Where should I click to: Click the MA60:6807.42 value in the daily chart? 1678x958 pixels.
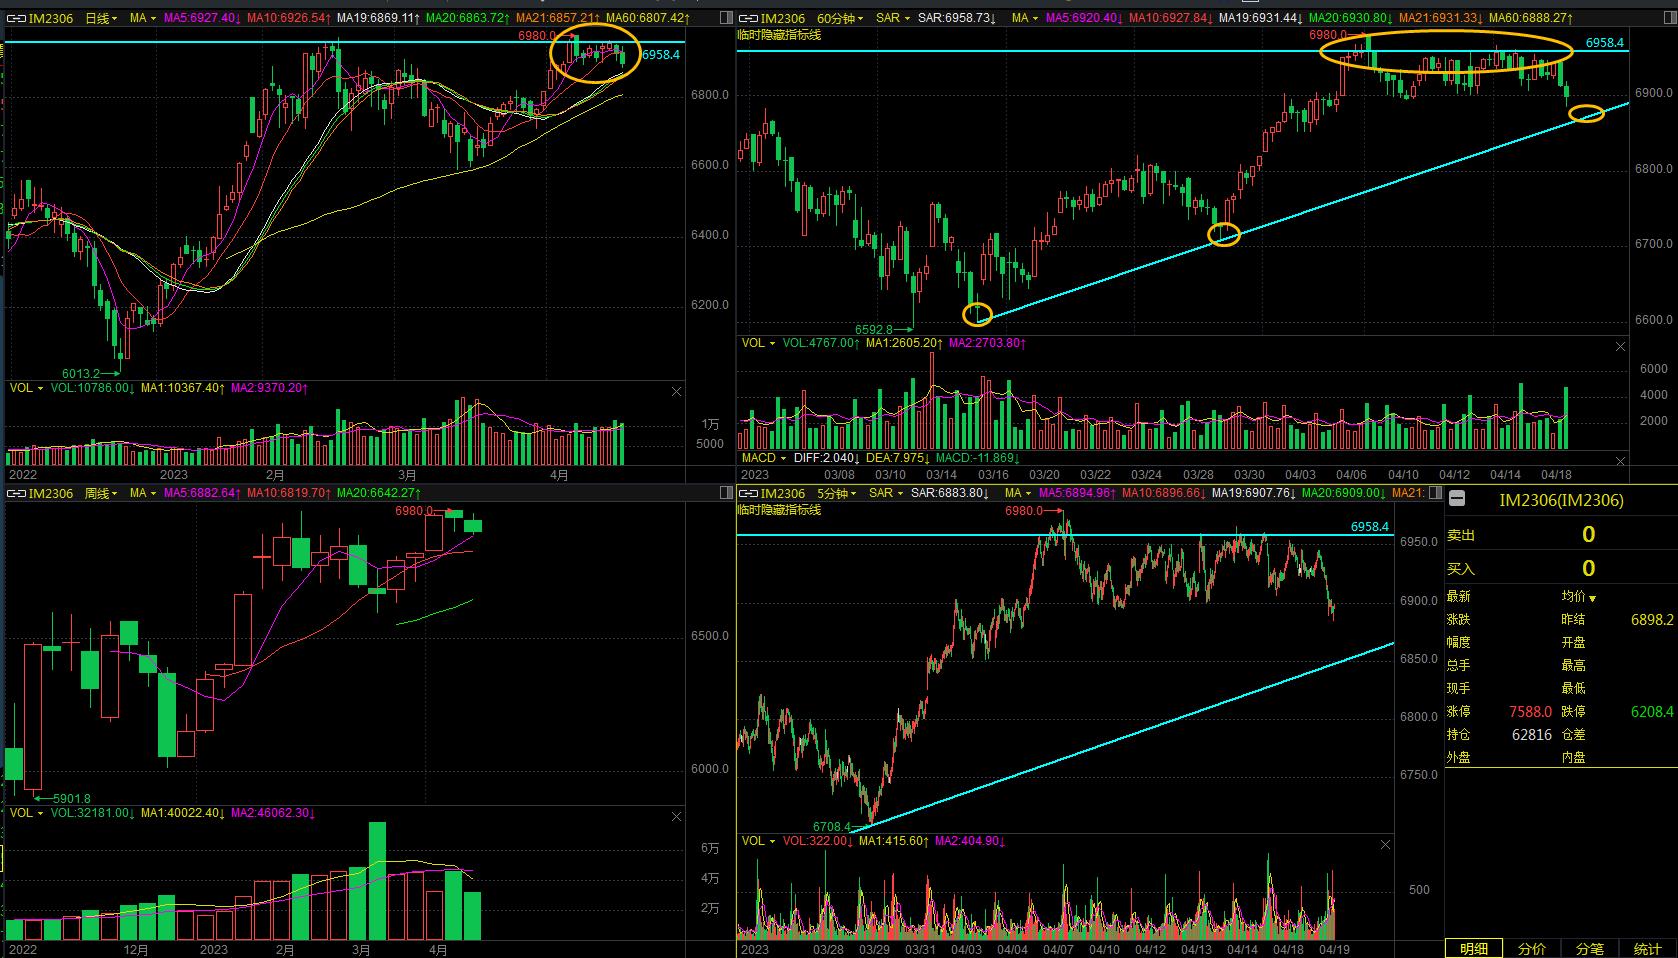pyautogui.click(x=647, y=18)
